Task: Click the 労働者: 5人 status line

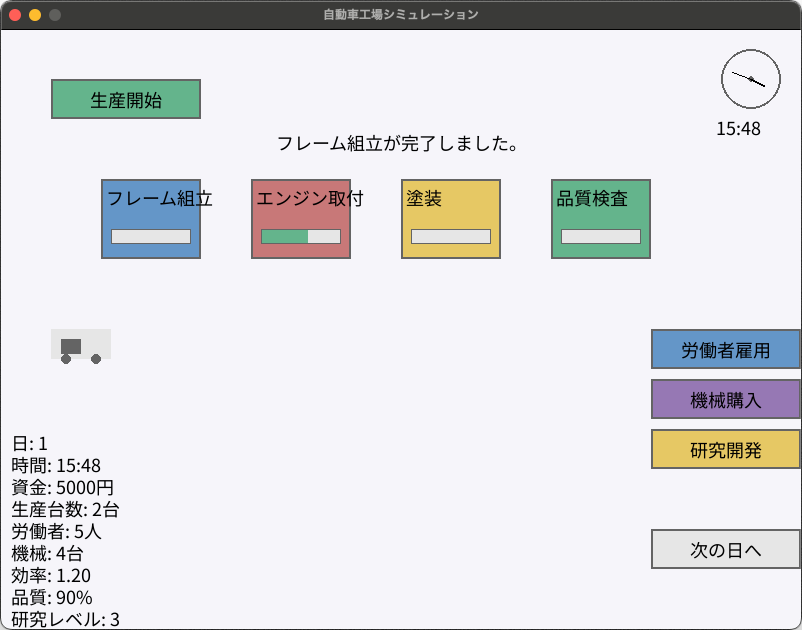Action: 56,531
